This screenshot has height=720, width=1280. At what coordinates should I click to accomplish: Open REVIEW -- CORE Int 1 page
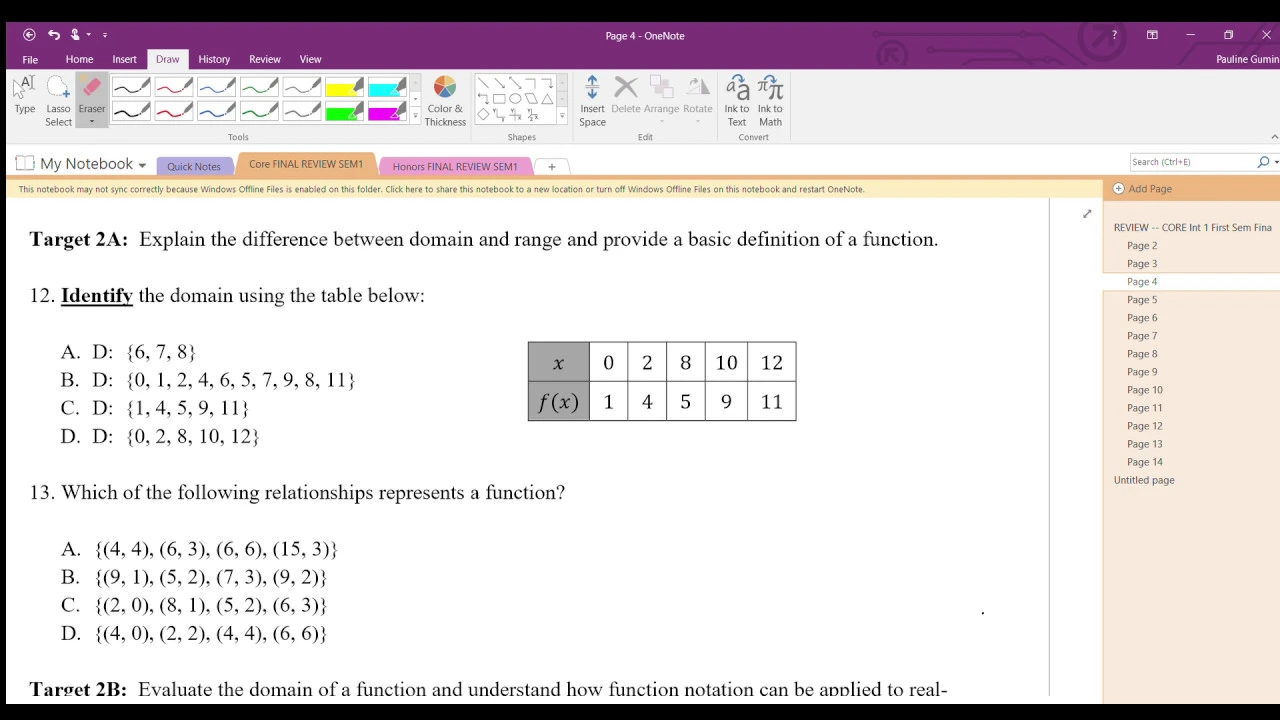tap(1192, 228)
